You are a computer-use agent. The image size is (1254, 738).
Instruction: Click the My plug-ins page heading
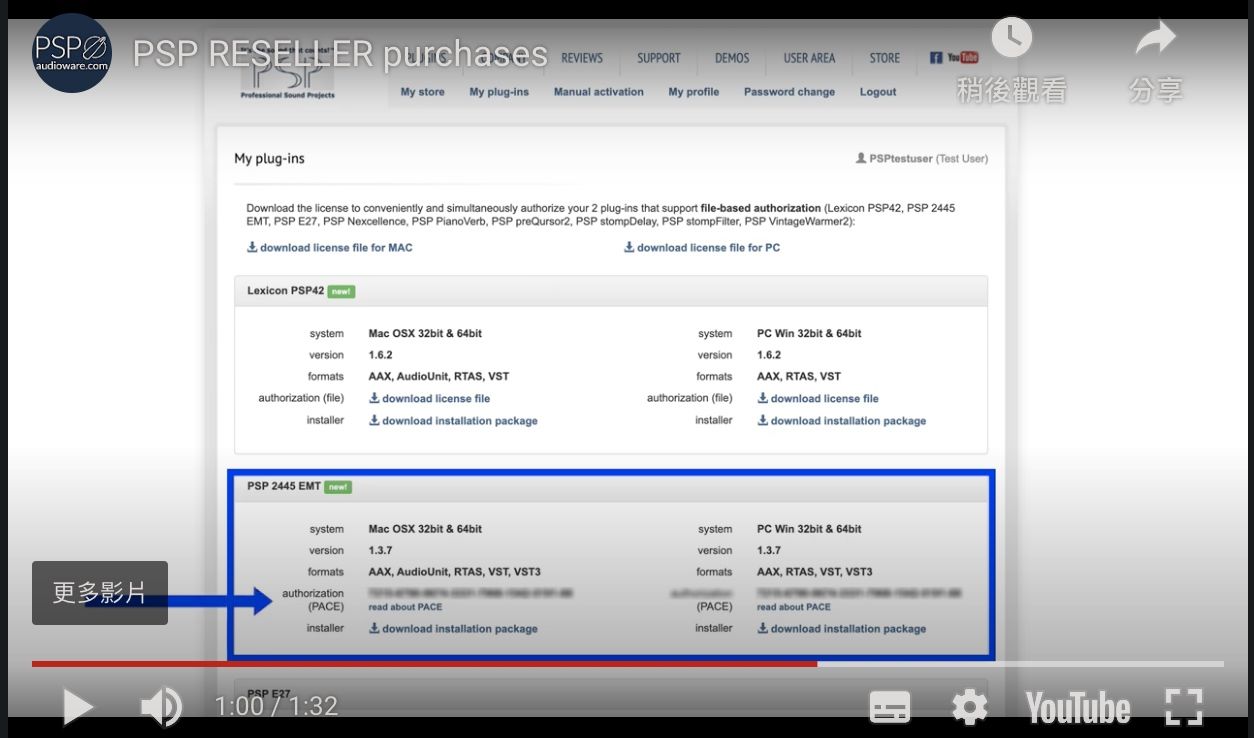click(270, 159)
